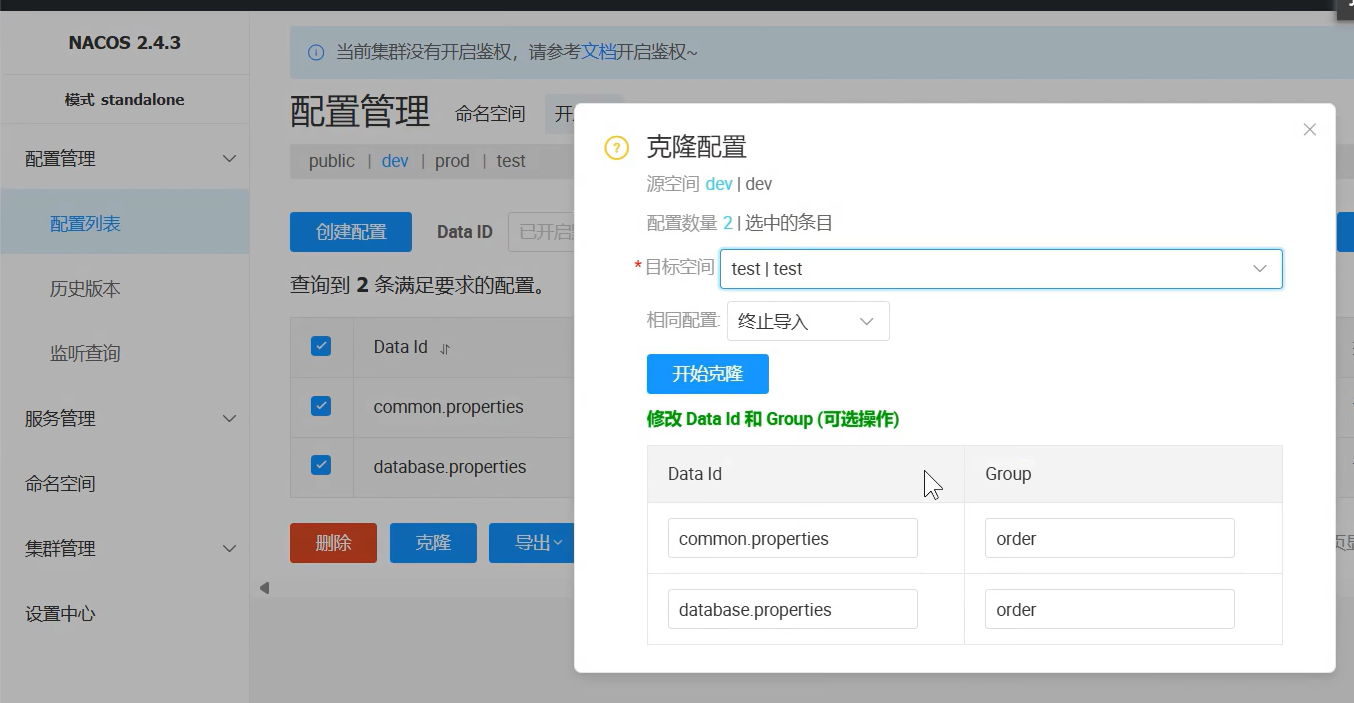Viewport: 1354px width, 703px height.
Task: Switch to the prod namespace tab
Action: 452,161
